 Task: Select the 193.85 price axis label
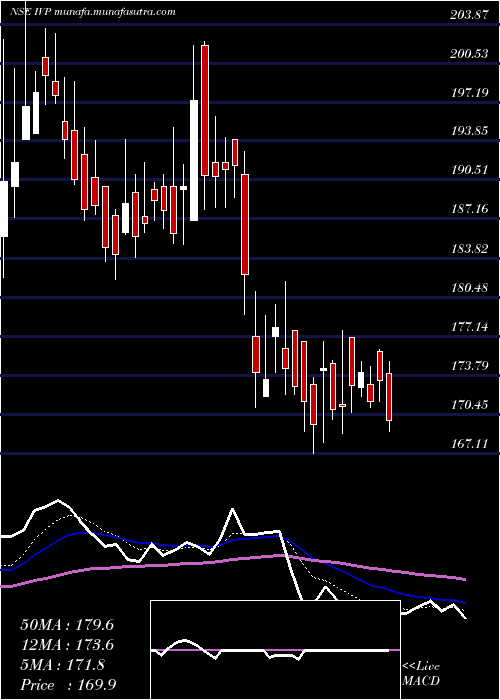pyautogui.click(x=468, y=131)
